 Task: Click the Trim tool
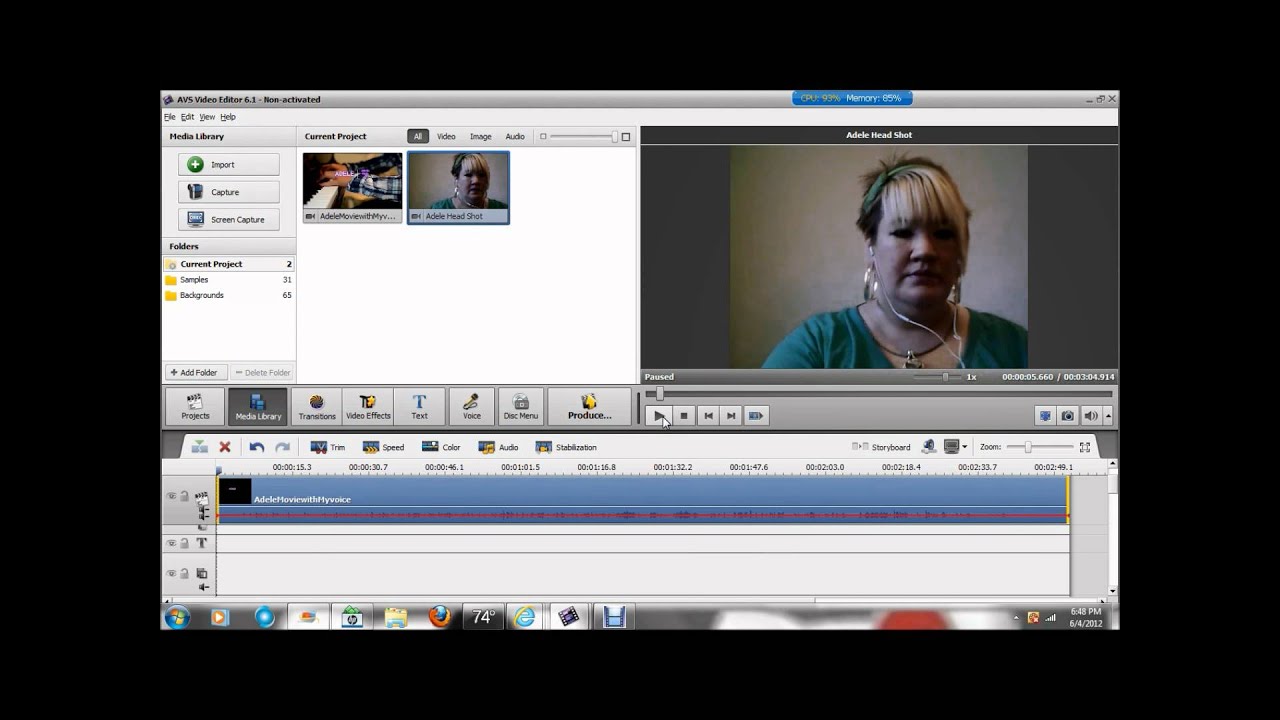tap(328, 447)
